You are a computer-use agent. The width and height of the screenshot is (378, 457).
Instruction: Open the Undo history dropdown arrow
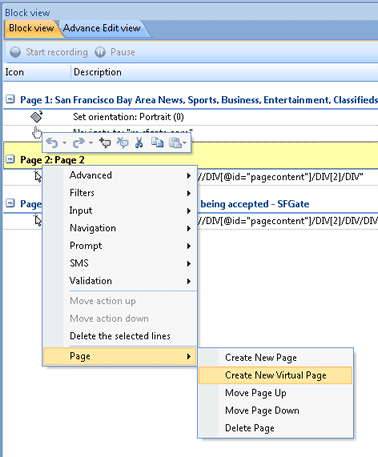coord(64,143)
